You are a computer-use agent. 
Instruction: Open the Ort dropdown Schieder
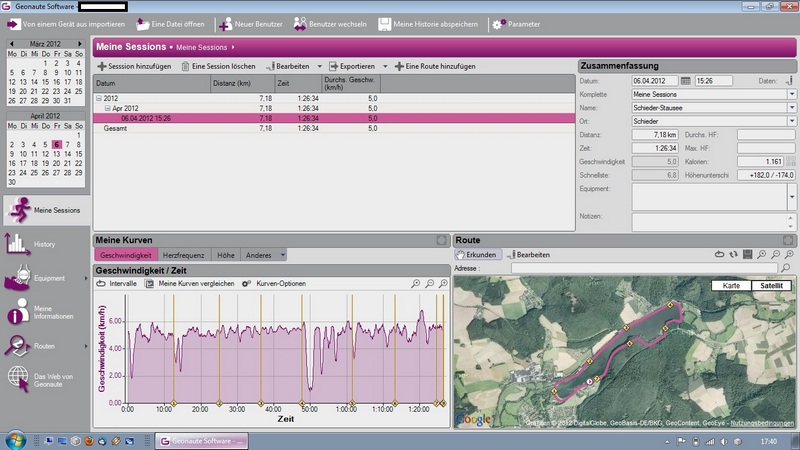(x=791, y=120)
